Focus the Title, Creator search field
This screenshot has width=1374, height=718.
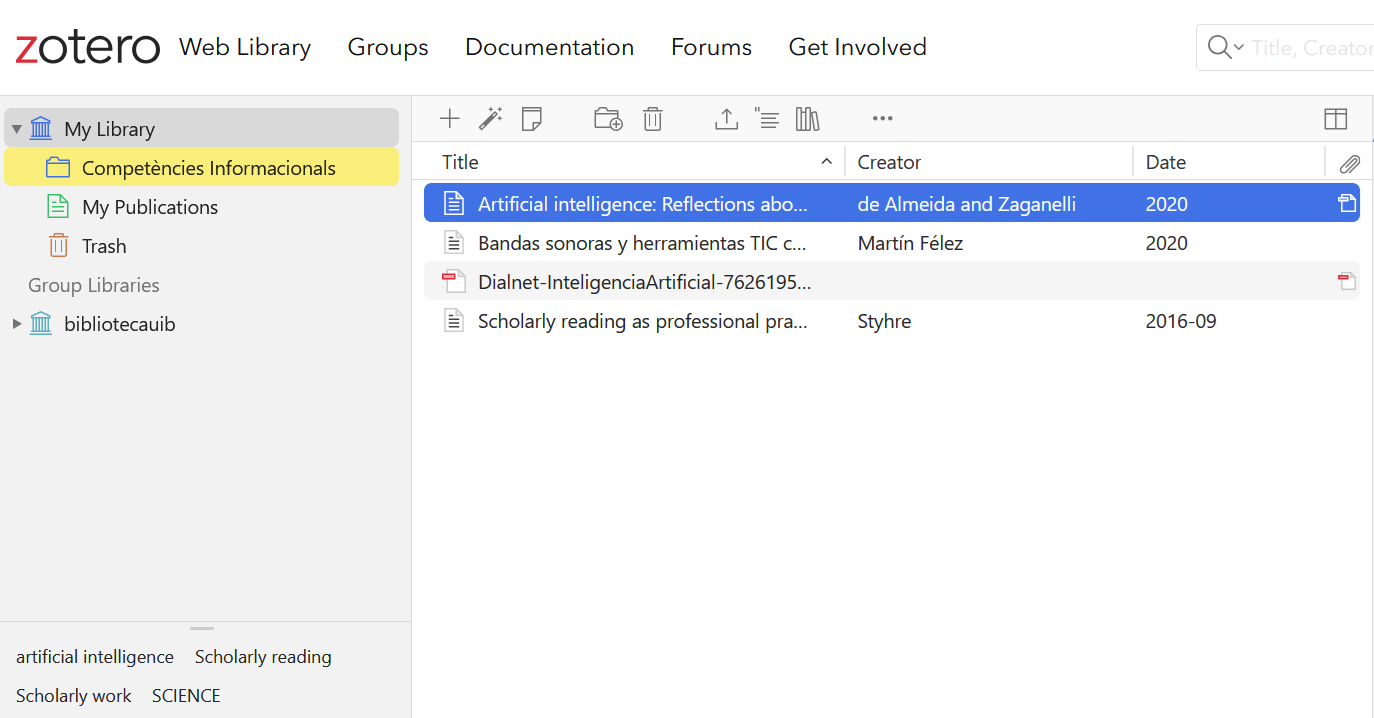(x=1311, y=48)
